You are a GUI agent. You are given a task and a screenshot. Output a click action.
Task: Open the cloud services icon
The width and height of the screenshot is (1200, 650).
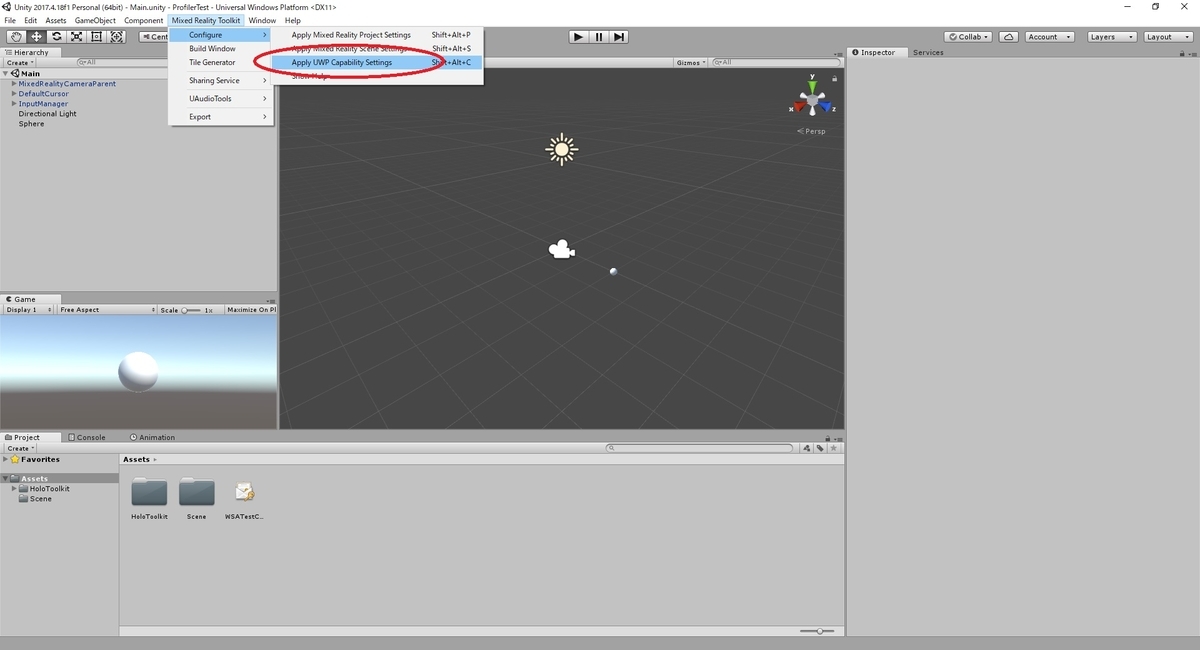point(1009,37)
